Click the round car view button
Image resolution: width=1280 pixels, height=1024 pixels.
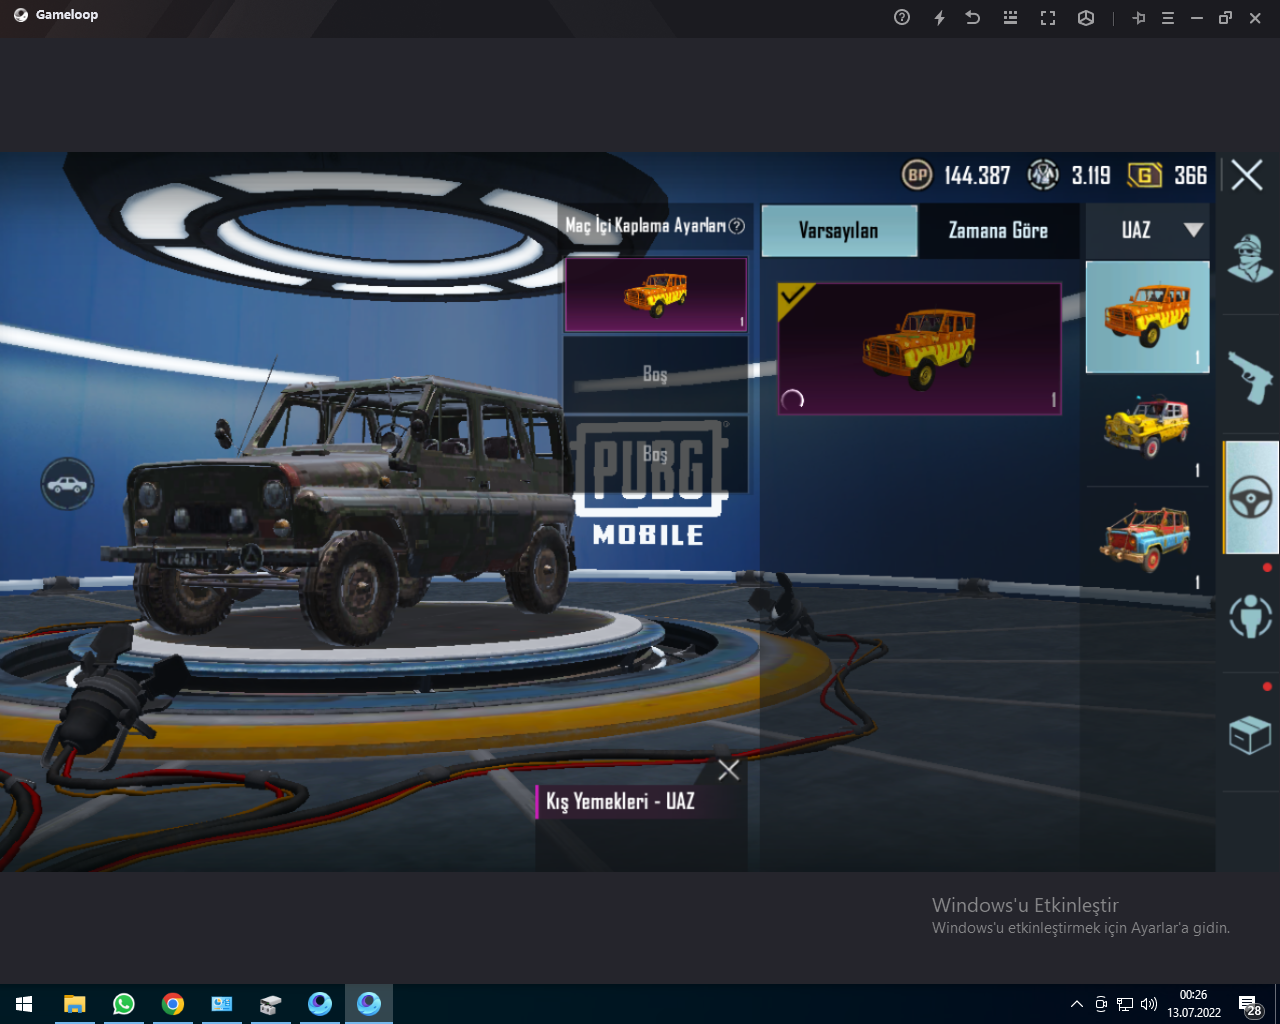pyautogui.click(x=67, y=485)
